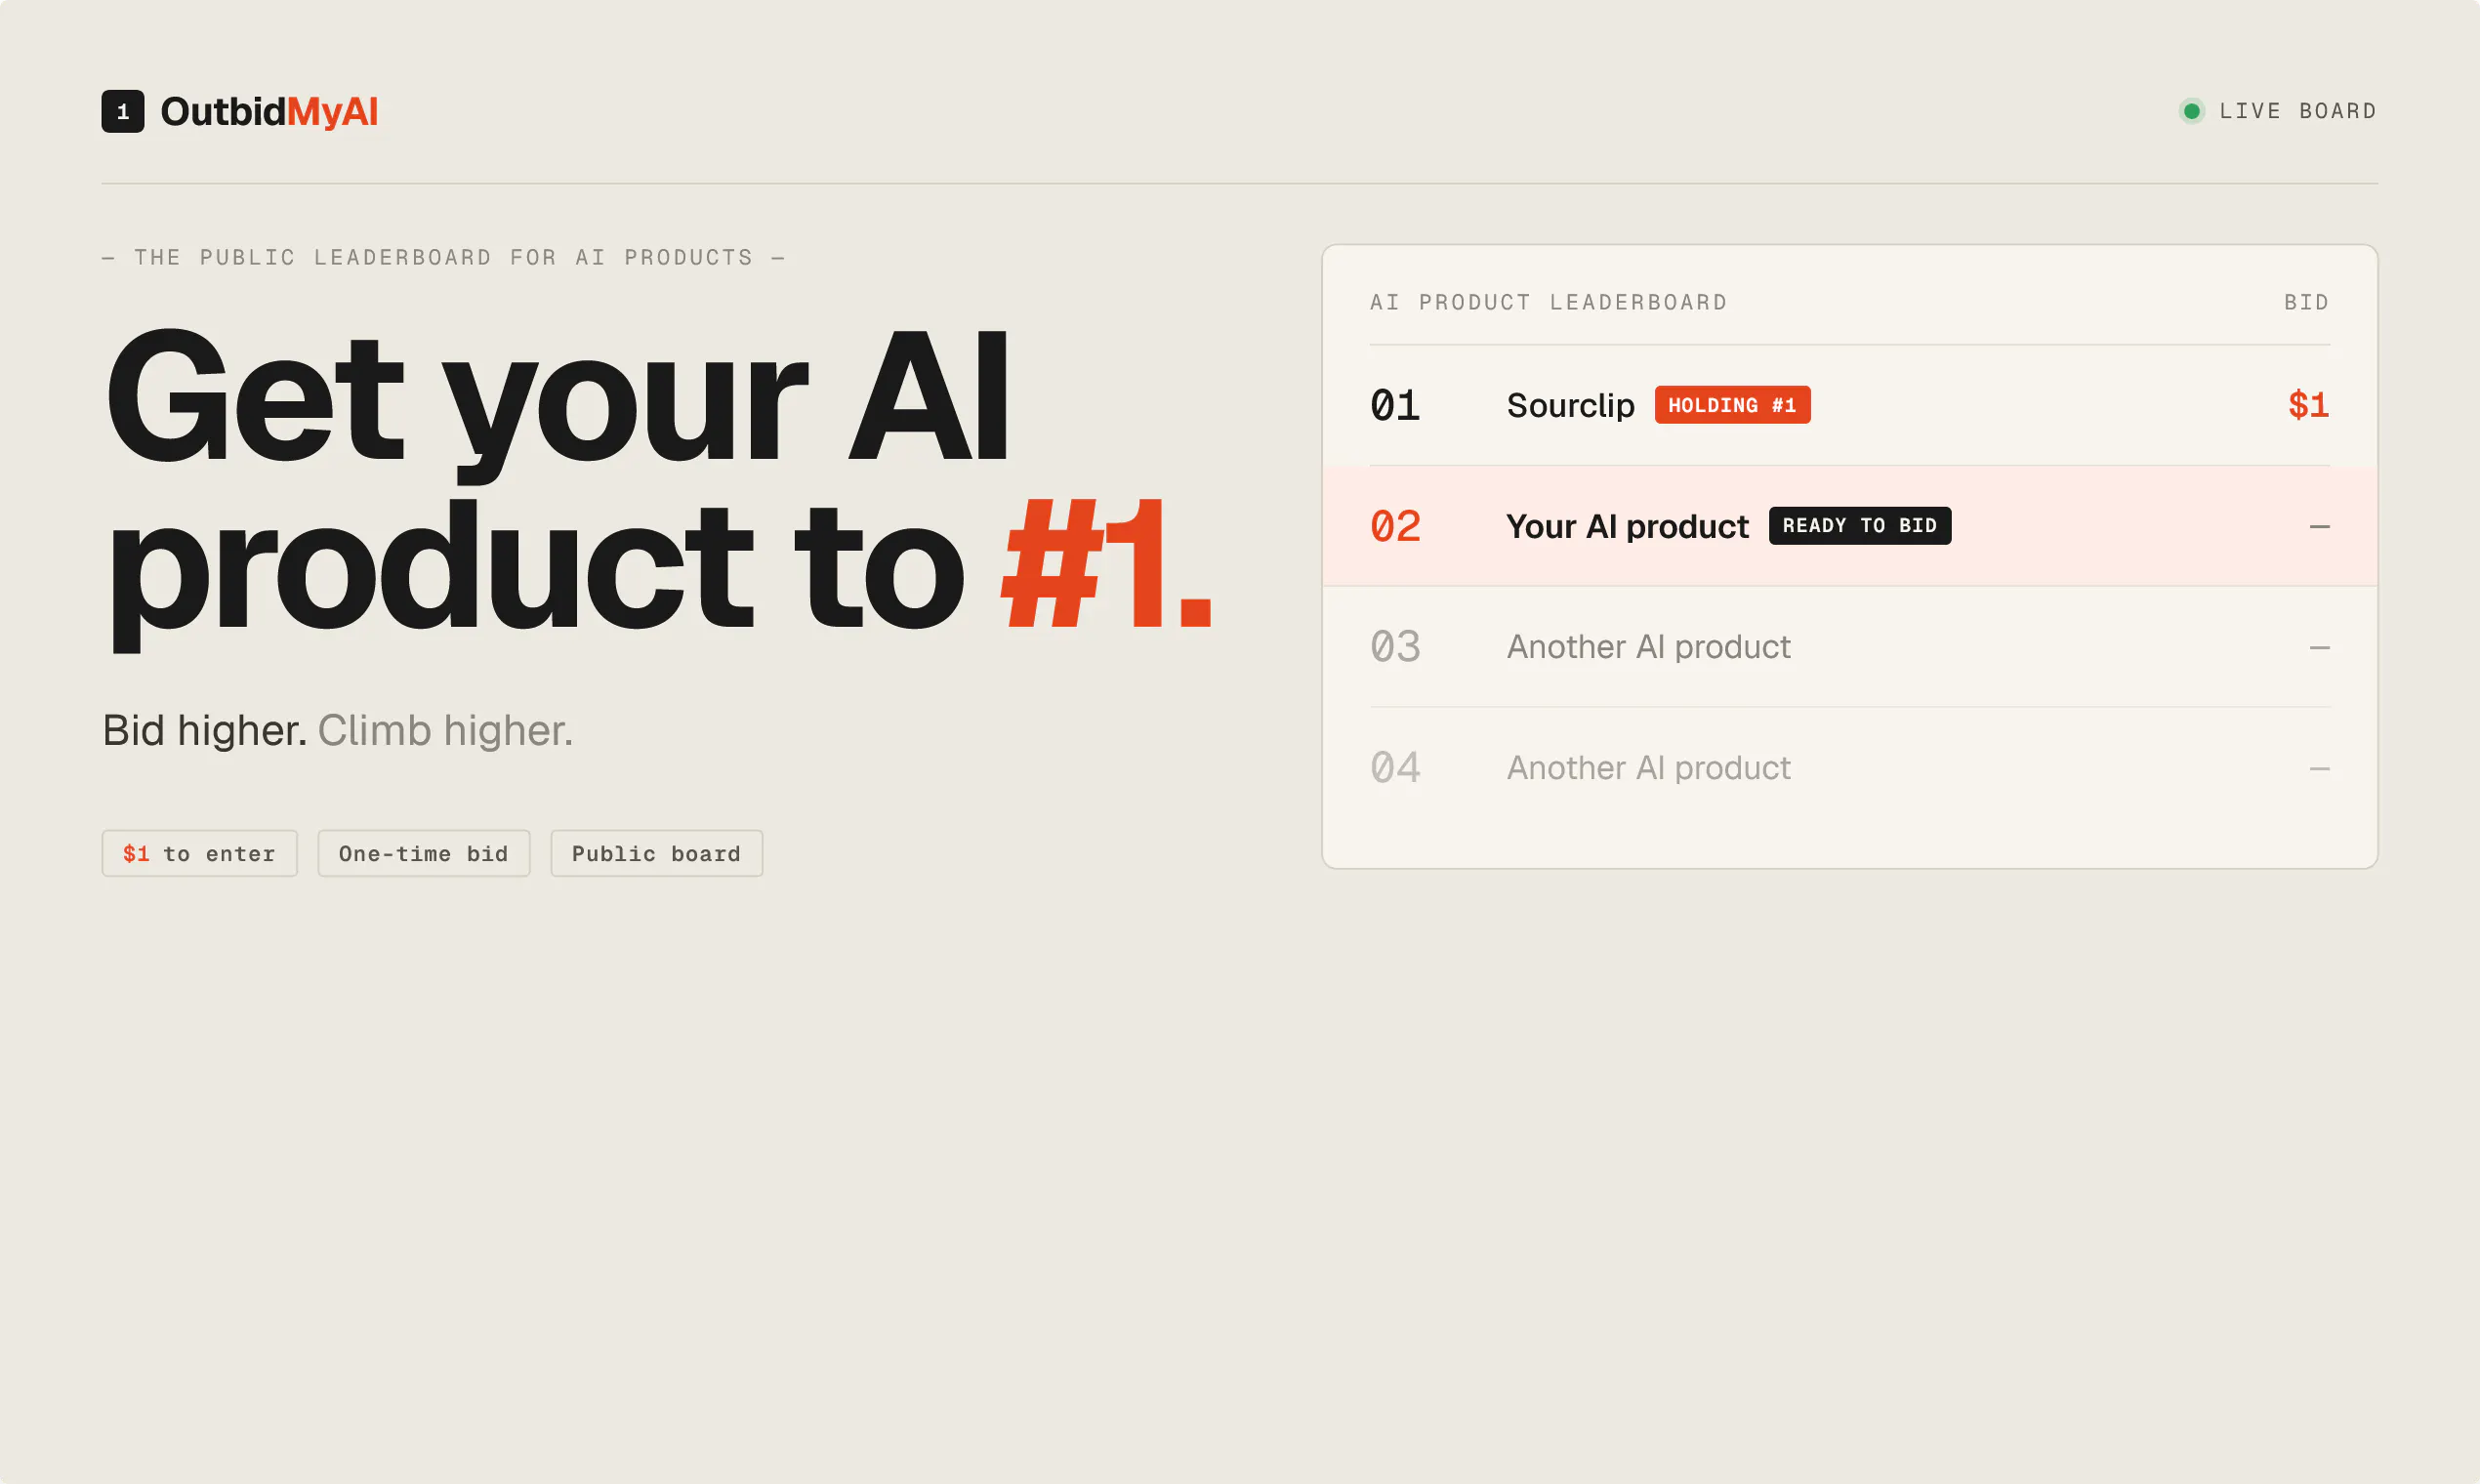2480x1484 pixels.
Task: Click the "$1 to enter" tag
Action: tap(199, 853)
